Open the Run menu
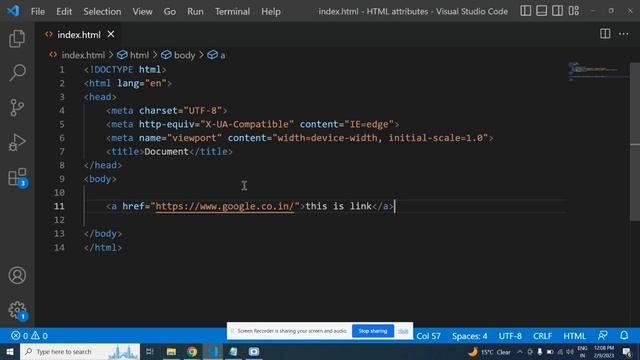The image size is (640, 360). pyautogui.click(x=196, y=11)
